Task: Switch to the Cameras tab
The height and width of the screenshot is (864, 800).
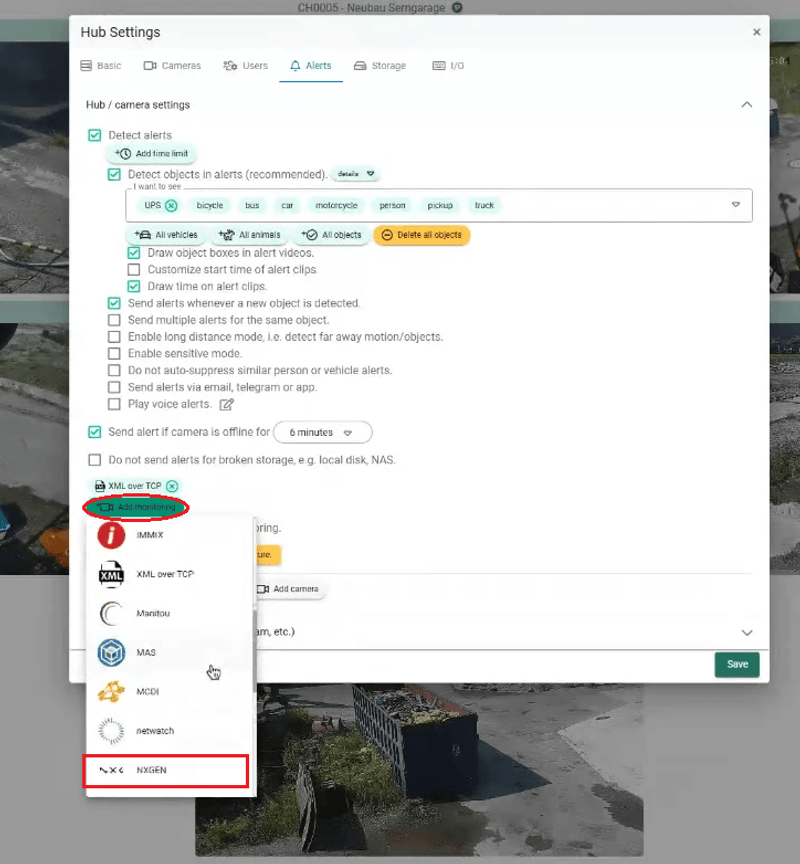Action: tap(172, 66)
